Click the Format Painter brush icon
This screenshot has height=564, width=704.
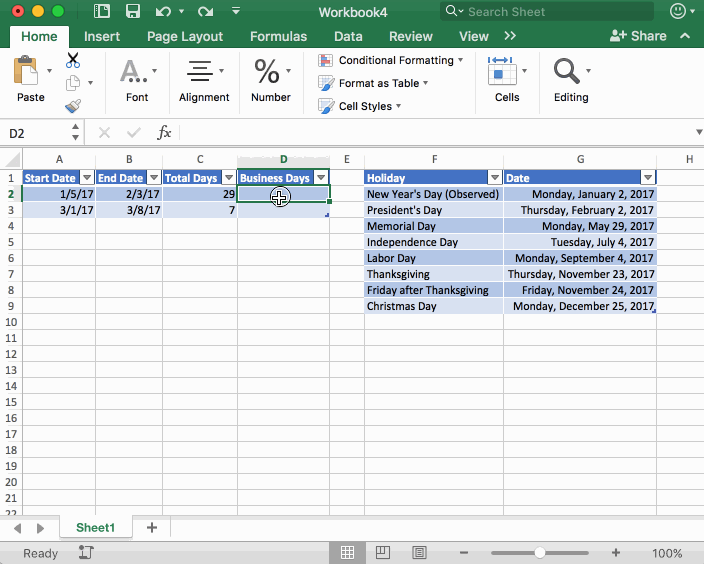click(73, 106)
